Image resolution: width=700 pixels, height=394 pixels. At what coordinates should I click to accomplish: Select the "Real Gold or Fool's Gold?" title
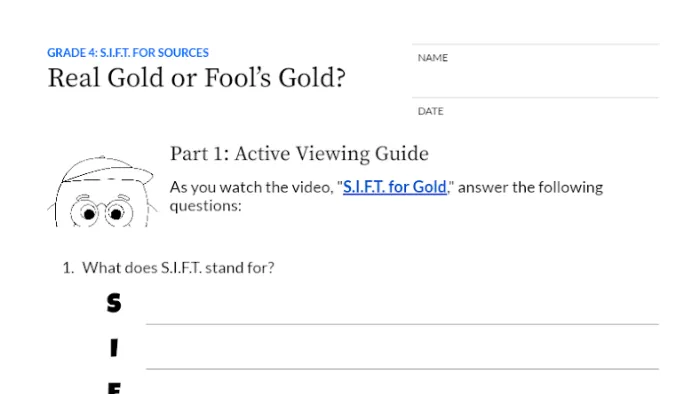196,78
